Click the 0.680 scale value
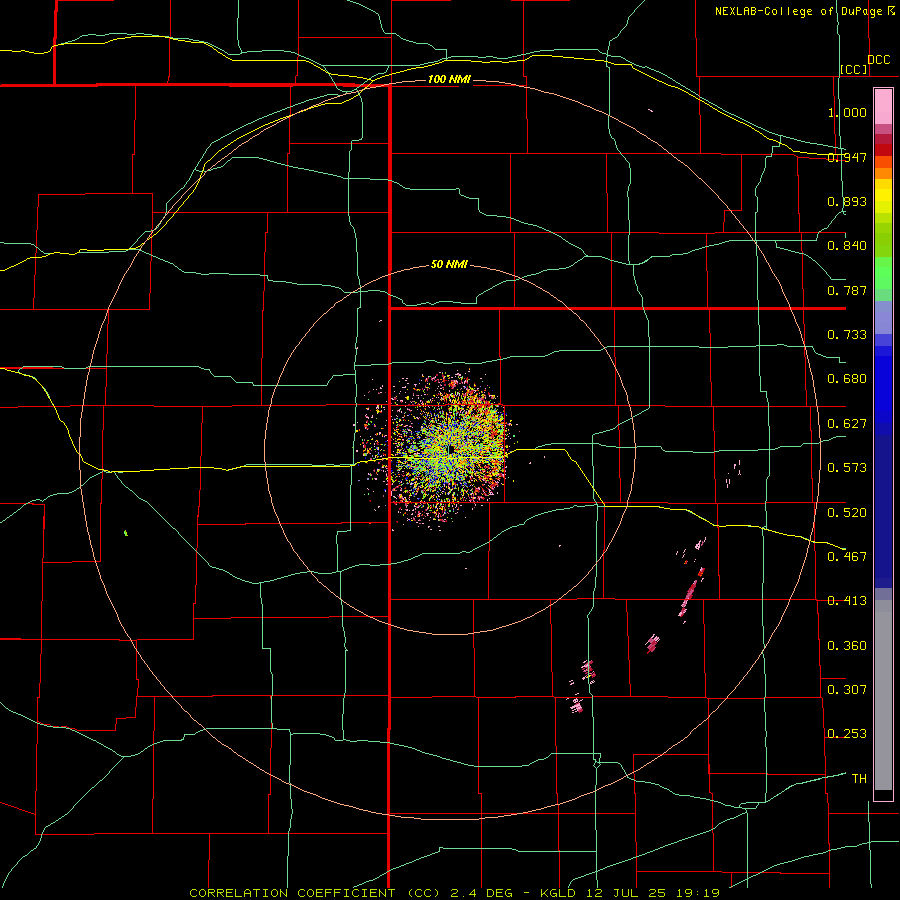 pos(847,379)
